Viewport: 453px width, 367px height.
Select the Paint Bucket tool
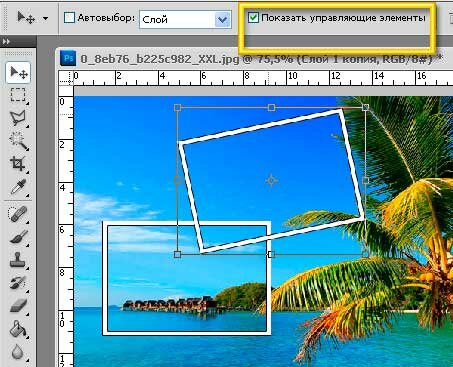click(18, 329)
